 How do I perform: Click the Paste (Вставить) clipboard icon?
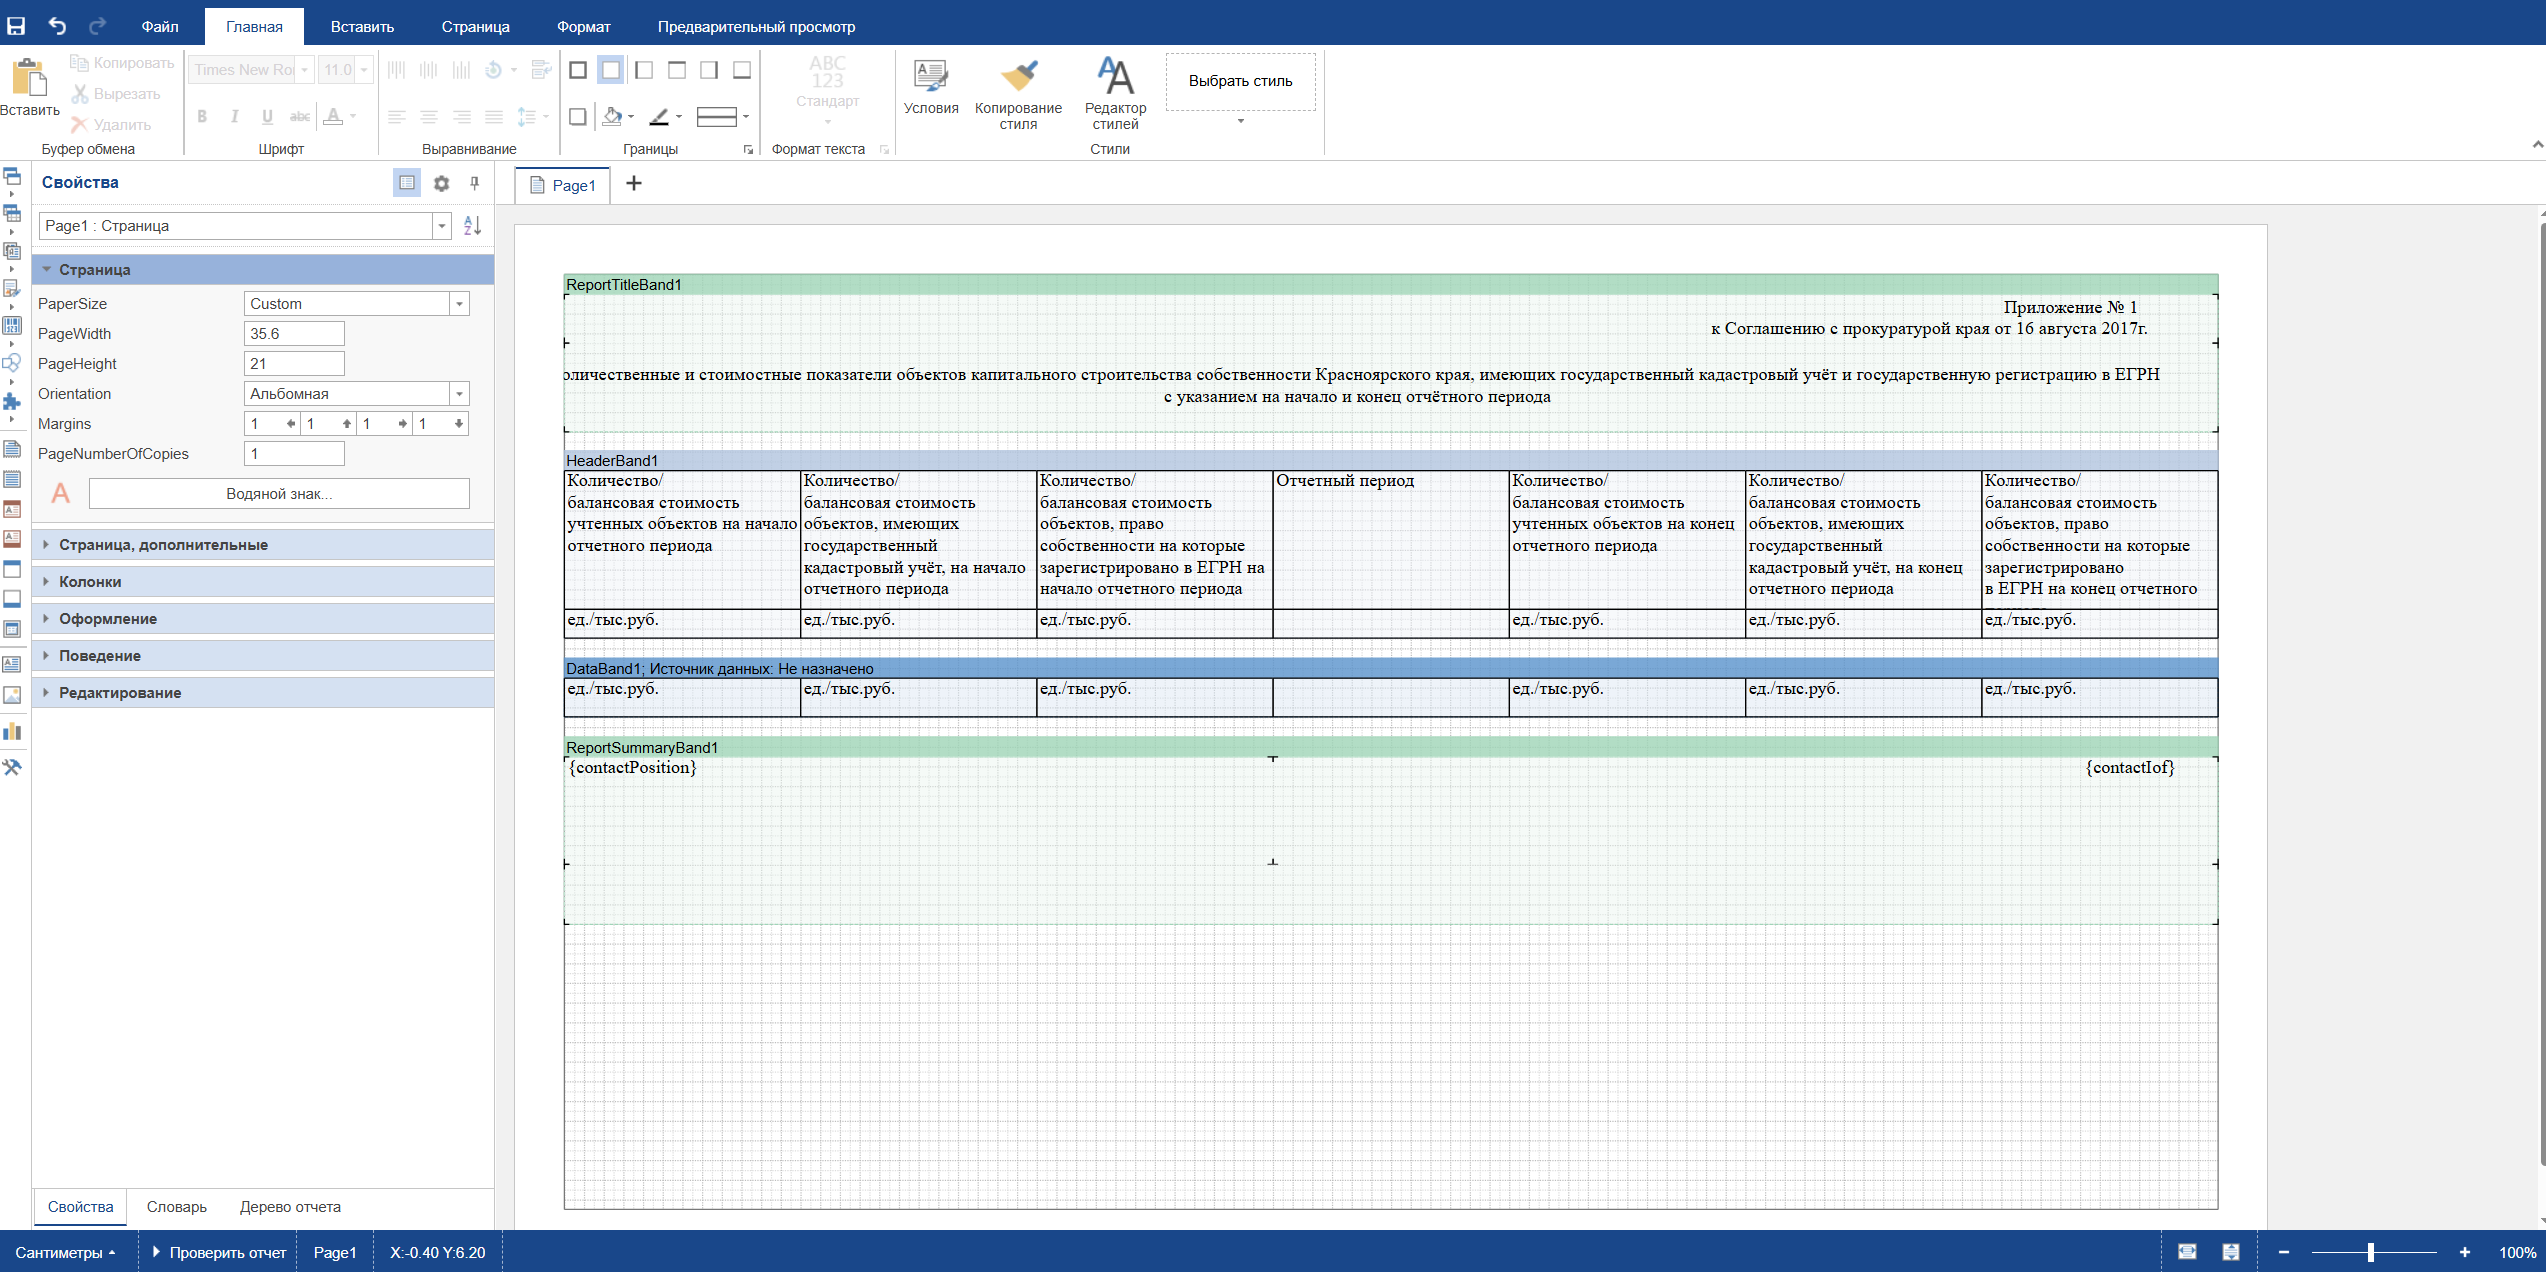[29, 77]
